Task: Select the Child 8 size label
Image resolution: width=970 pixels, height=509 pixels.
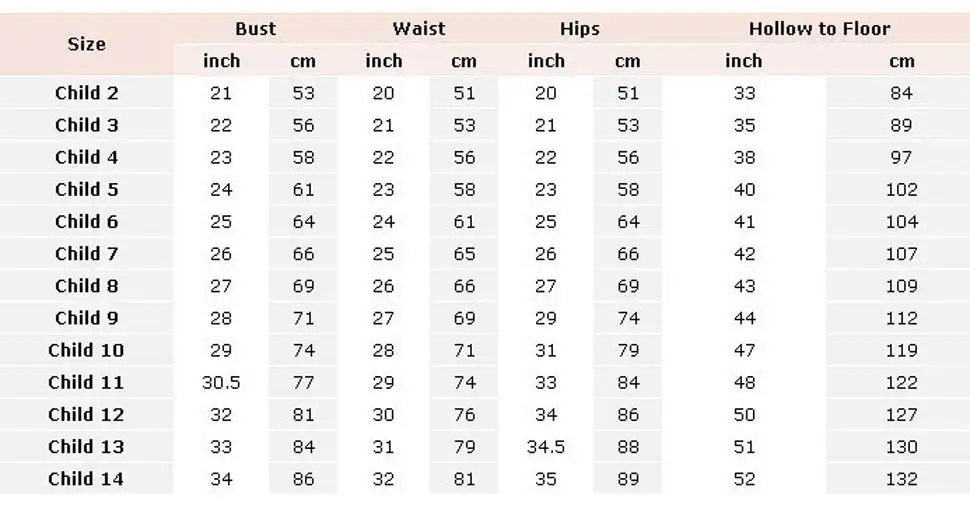Action: click(x=87, y=286)
